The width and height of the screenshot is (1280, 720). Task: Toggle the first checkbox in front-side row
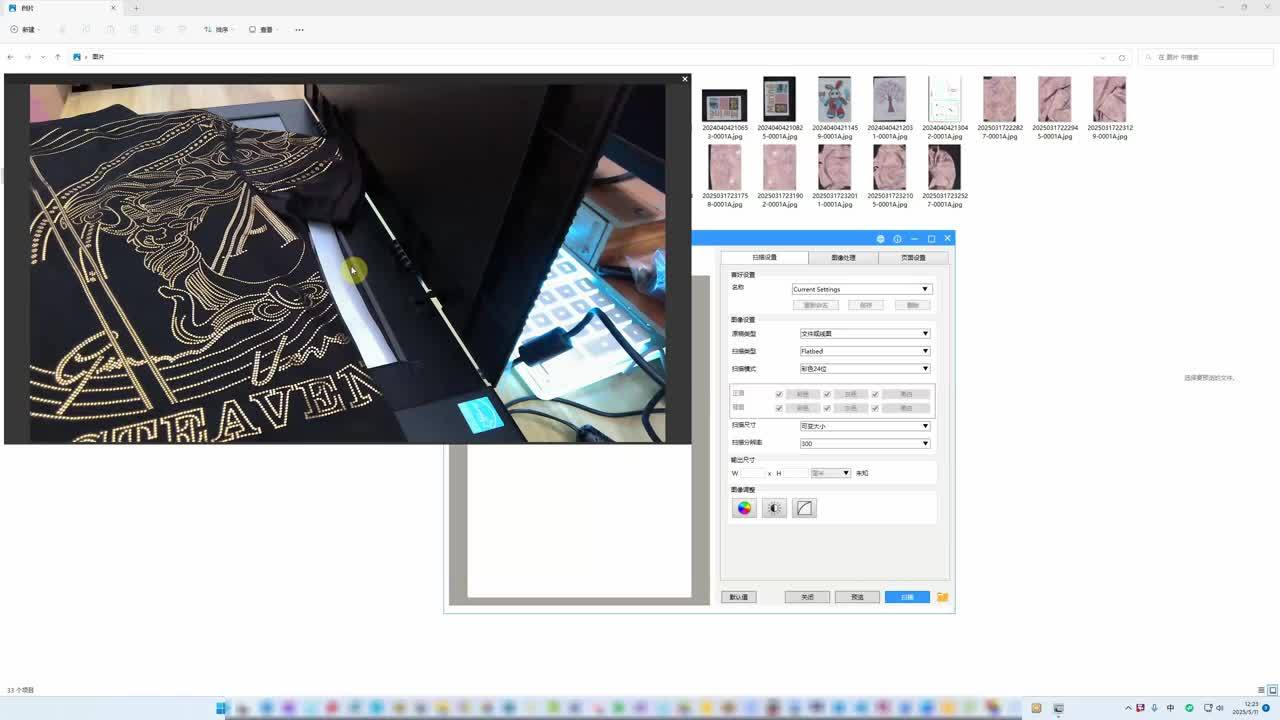[x=779, y=394]
